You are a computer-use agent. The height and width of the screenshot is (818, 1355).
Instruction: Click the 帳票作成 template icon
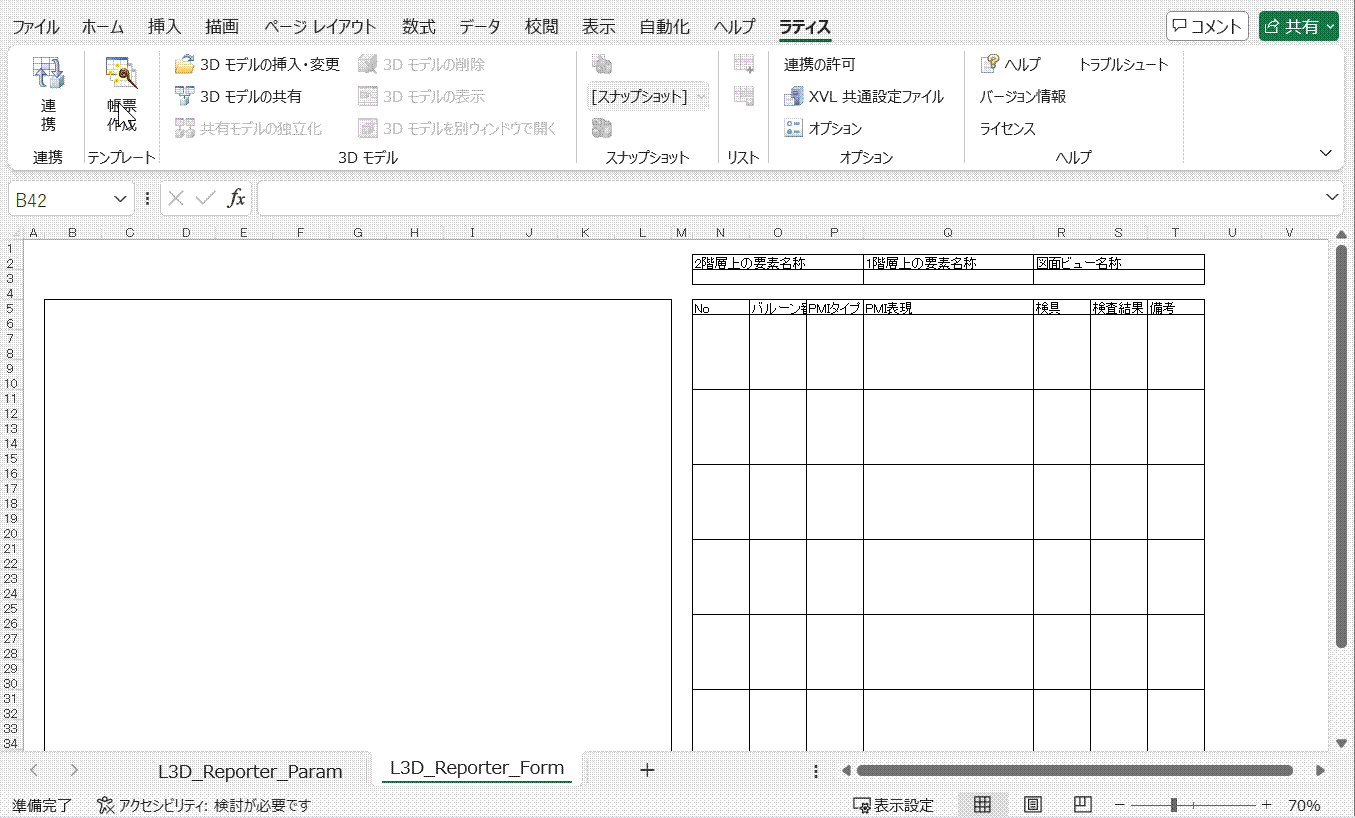pos(122,96)
